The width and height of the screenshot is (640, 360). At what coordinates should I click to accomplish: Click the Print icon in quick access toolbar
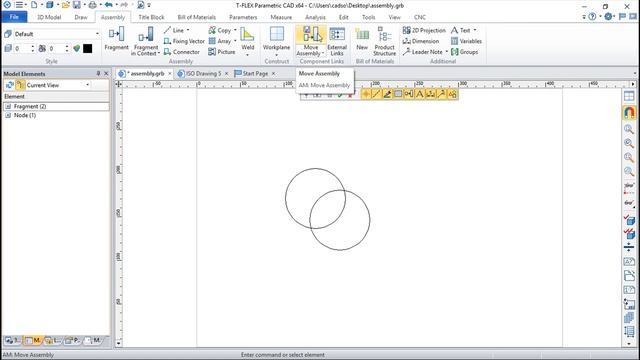tap(93, 5)
